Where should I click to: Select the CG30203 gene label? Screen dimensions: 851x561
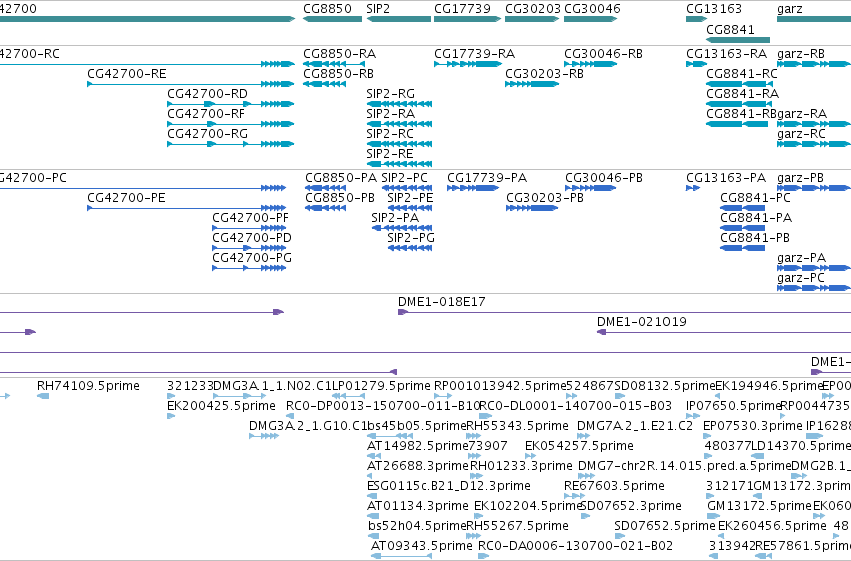click(x=532, y=8)
